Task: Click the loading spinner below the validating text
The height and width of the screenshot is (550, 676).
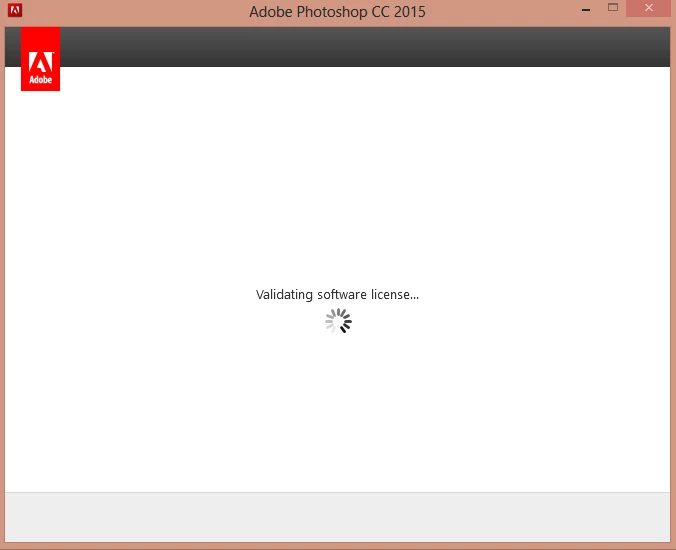Action: (338, 321)
